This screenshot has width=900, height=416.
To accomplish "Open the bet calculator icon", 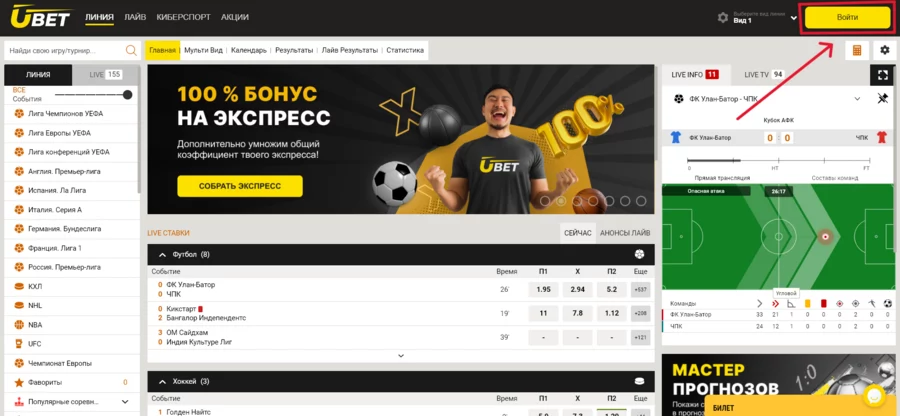I will [x=857, y=50].
